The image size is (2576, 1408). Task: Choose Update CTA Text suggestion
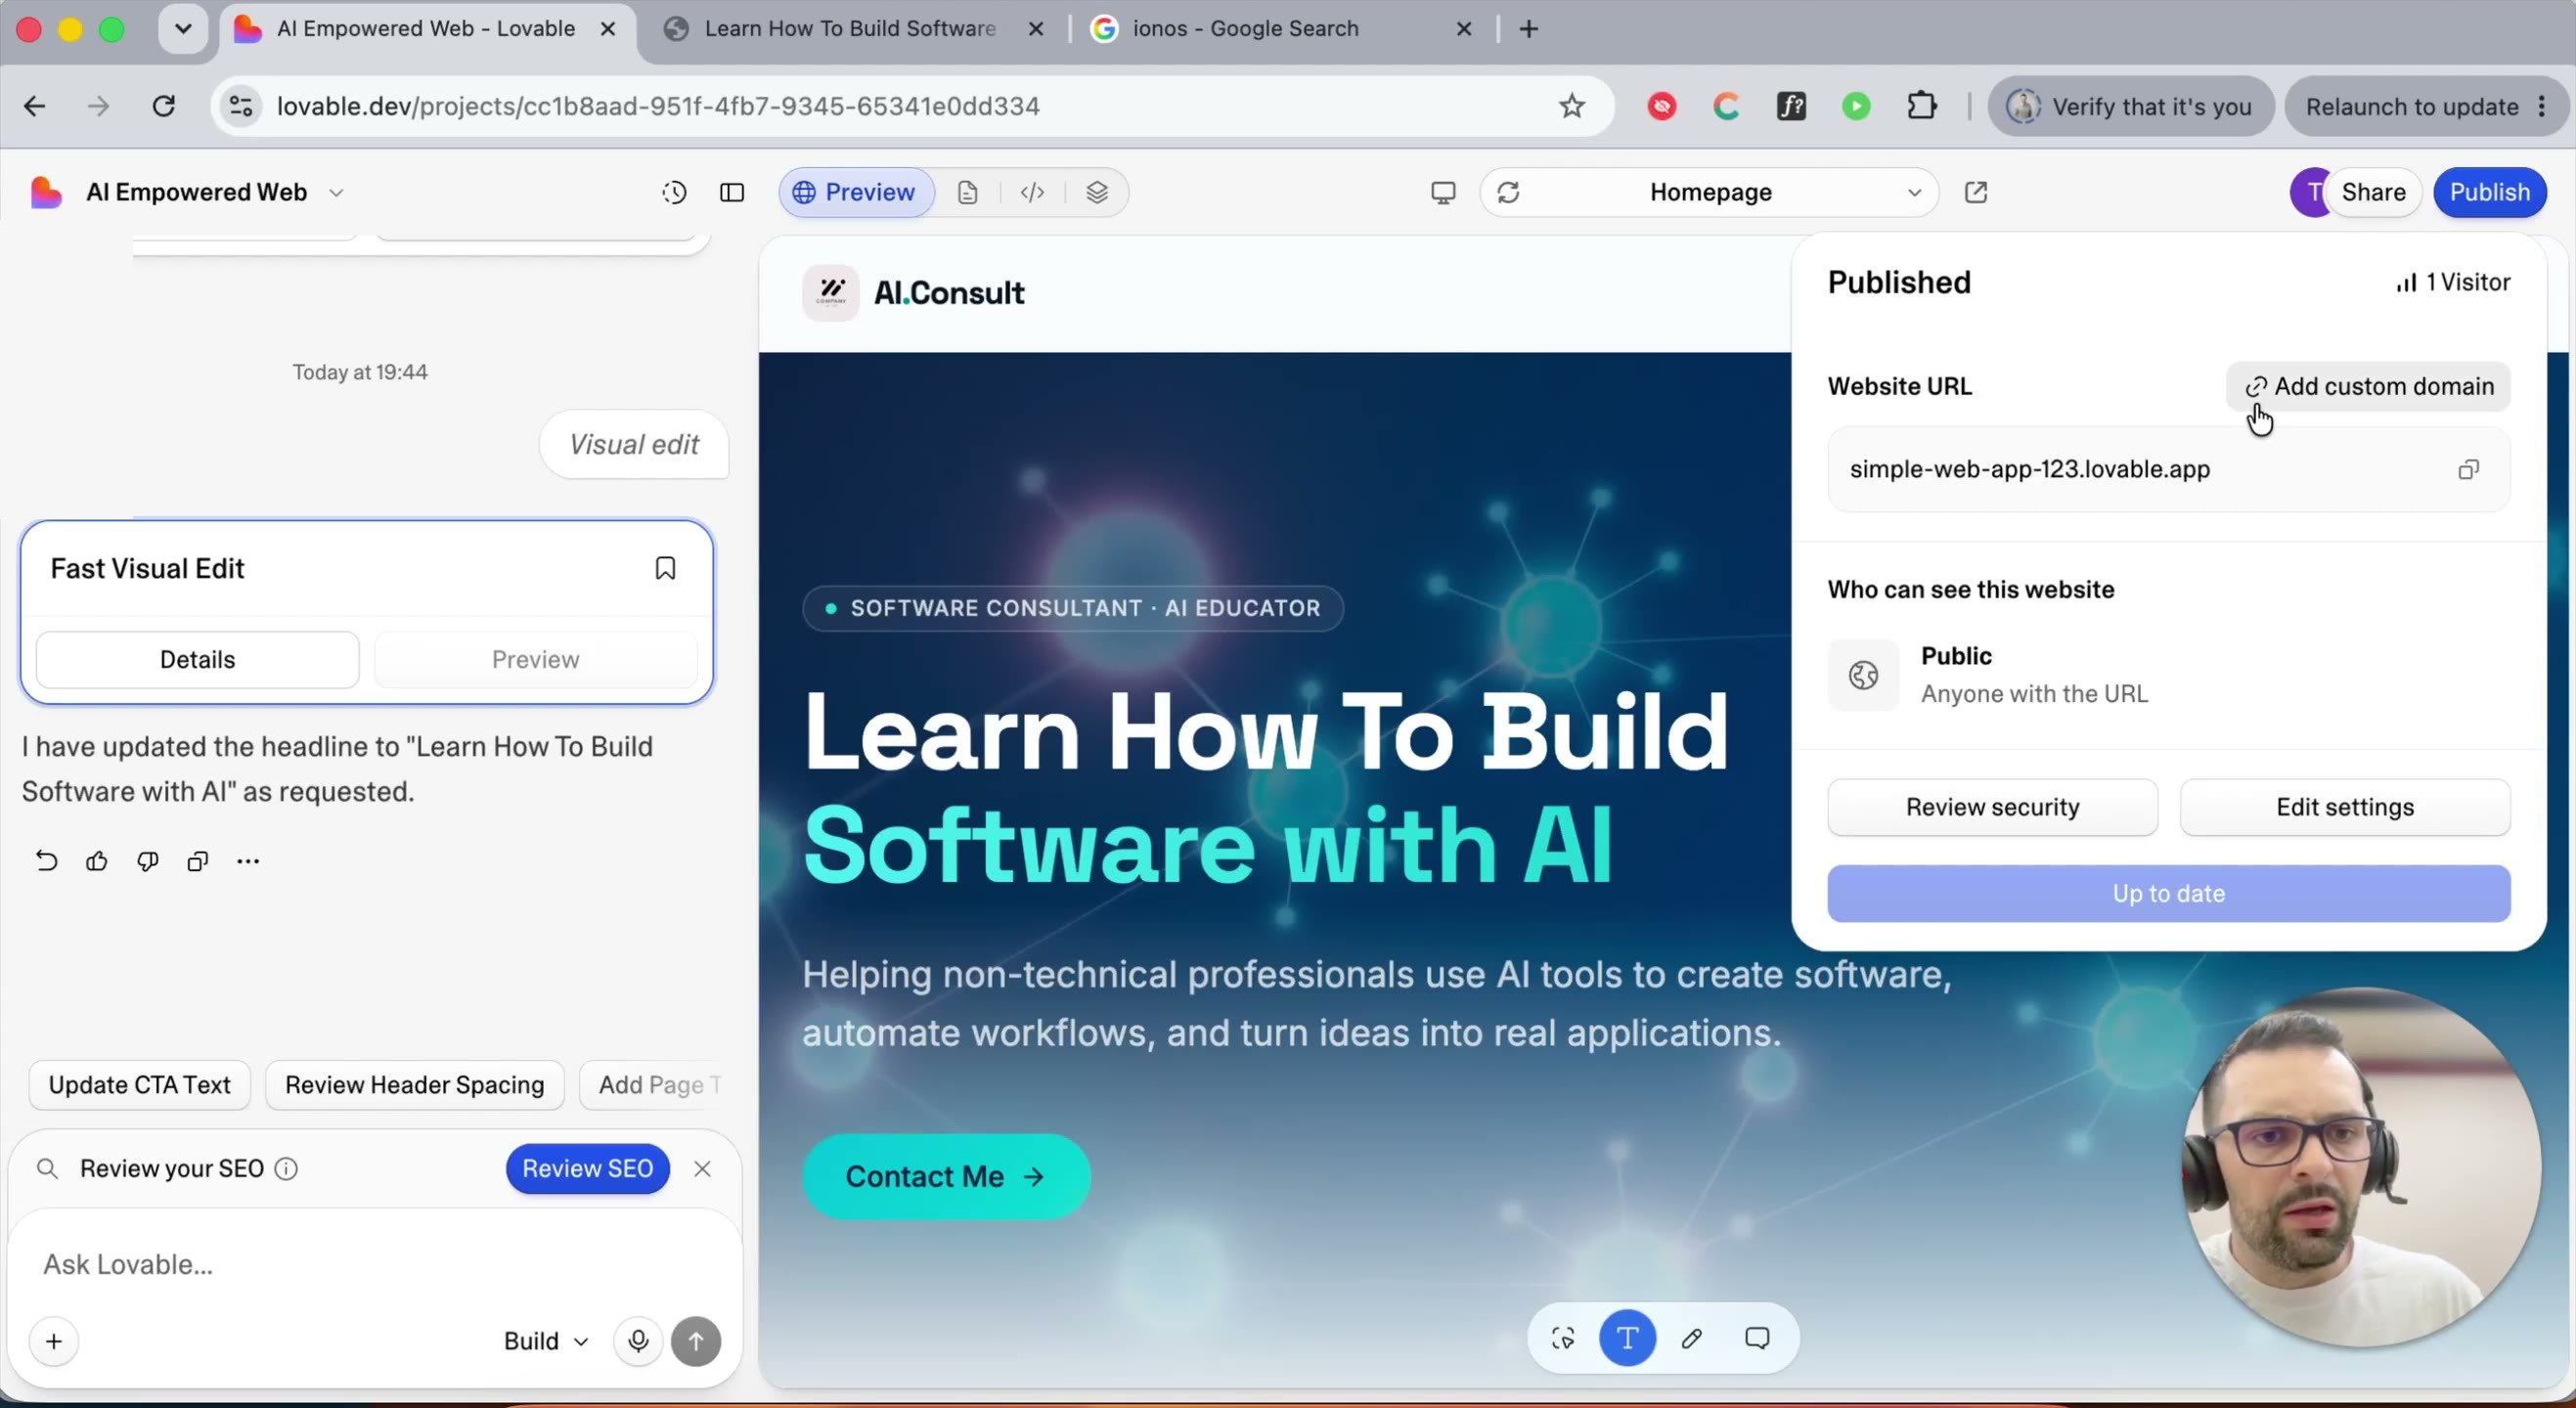(x=139, y=1085)
